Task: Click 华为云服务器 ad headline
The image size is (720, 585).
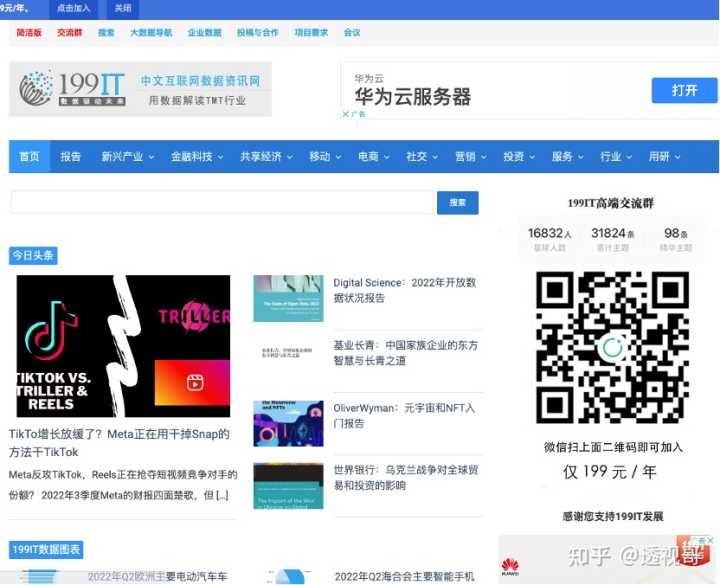Action: tap(412, 97)
